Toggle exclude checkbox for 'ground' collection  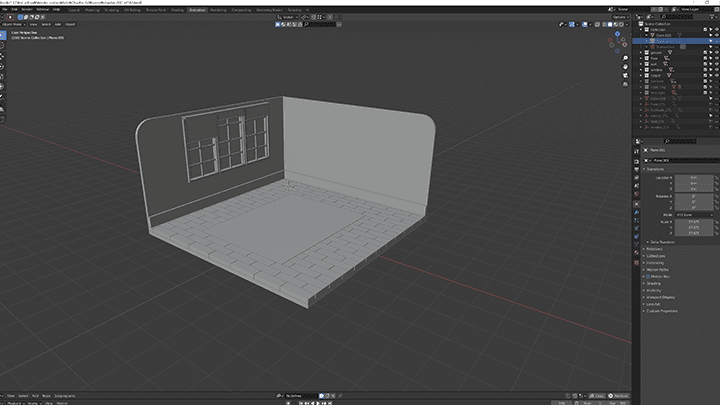point(705,52)
